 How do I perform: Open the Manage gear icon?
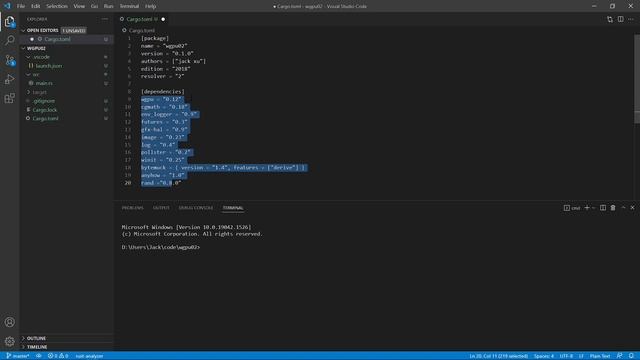coord(9,341)
